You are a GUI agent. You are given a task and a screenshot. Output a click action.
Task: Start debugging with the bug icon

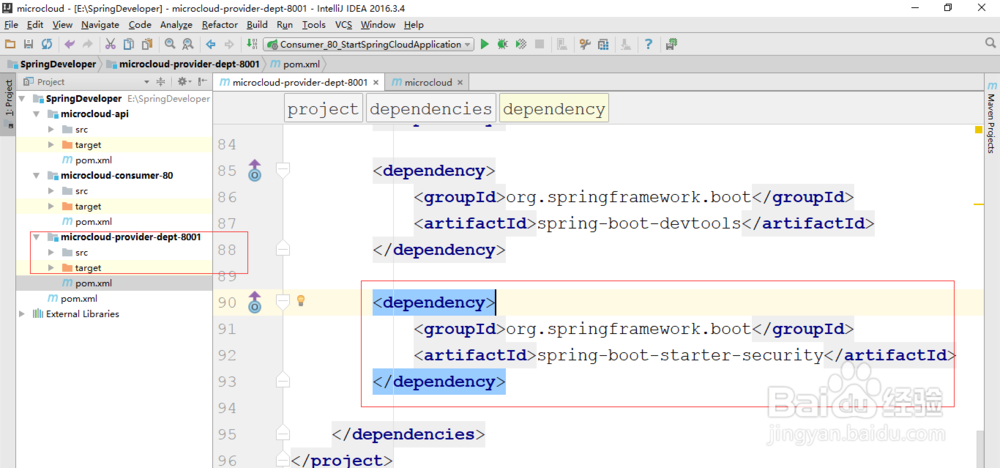point(503,44)
